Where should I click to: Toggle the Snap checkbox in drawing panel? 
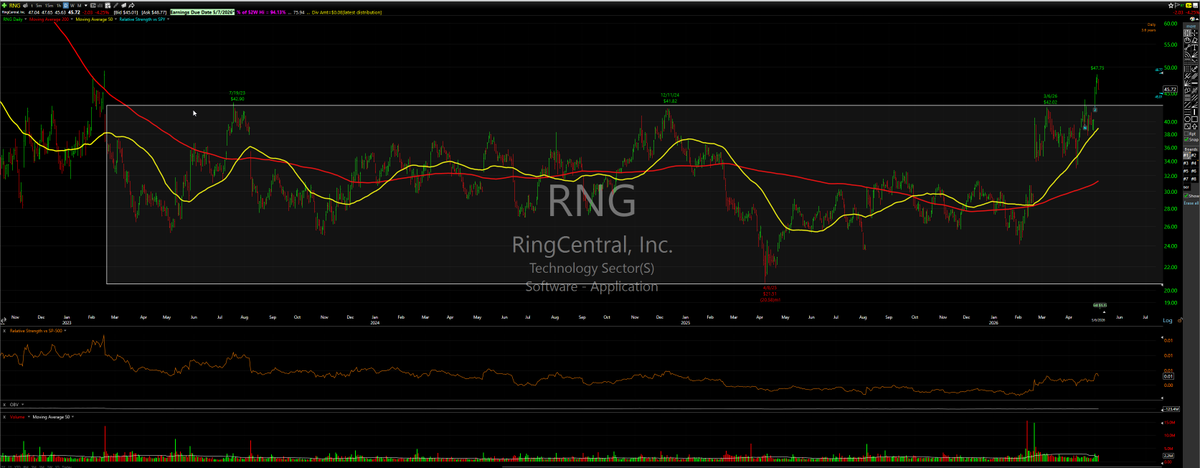click(x=1186, y=140)
